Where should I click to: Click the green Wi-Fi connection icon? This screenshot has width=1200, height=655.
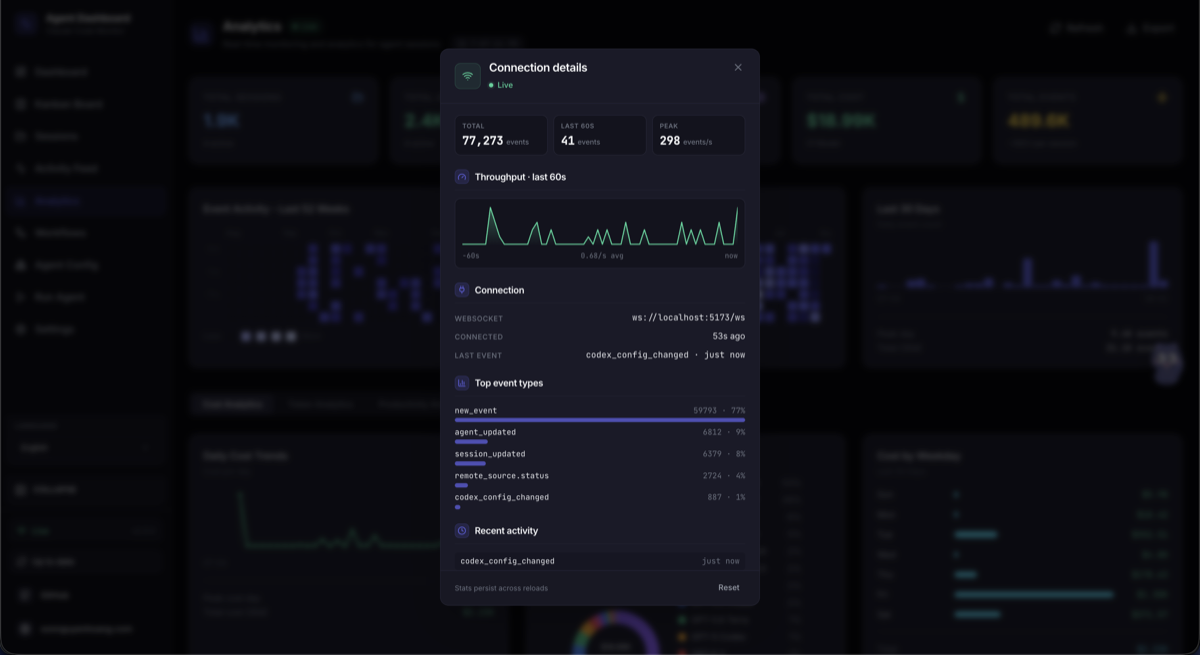pyautogui.click(x=468, y=76)
